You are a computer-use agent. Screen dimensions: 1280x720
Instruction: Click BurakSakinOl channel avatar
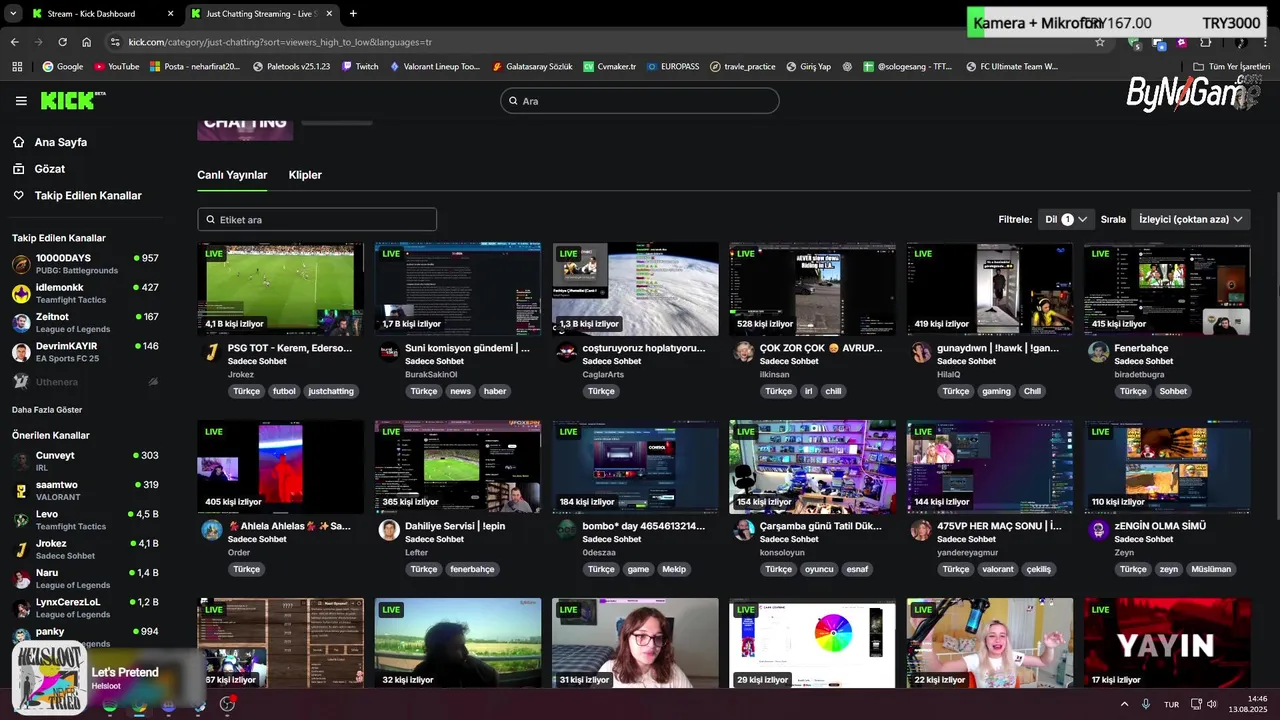tap(389, 352)
